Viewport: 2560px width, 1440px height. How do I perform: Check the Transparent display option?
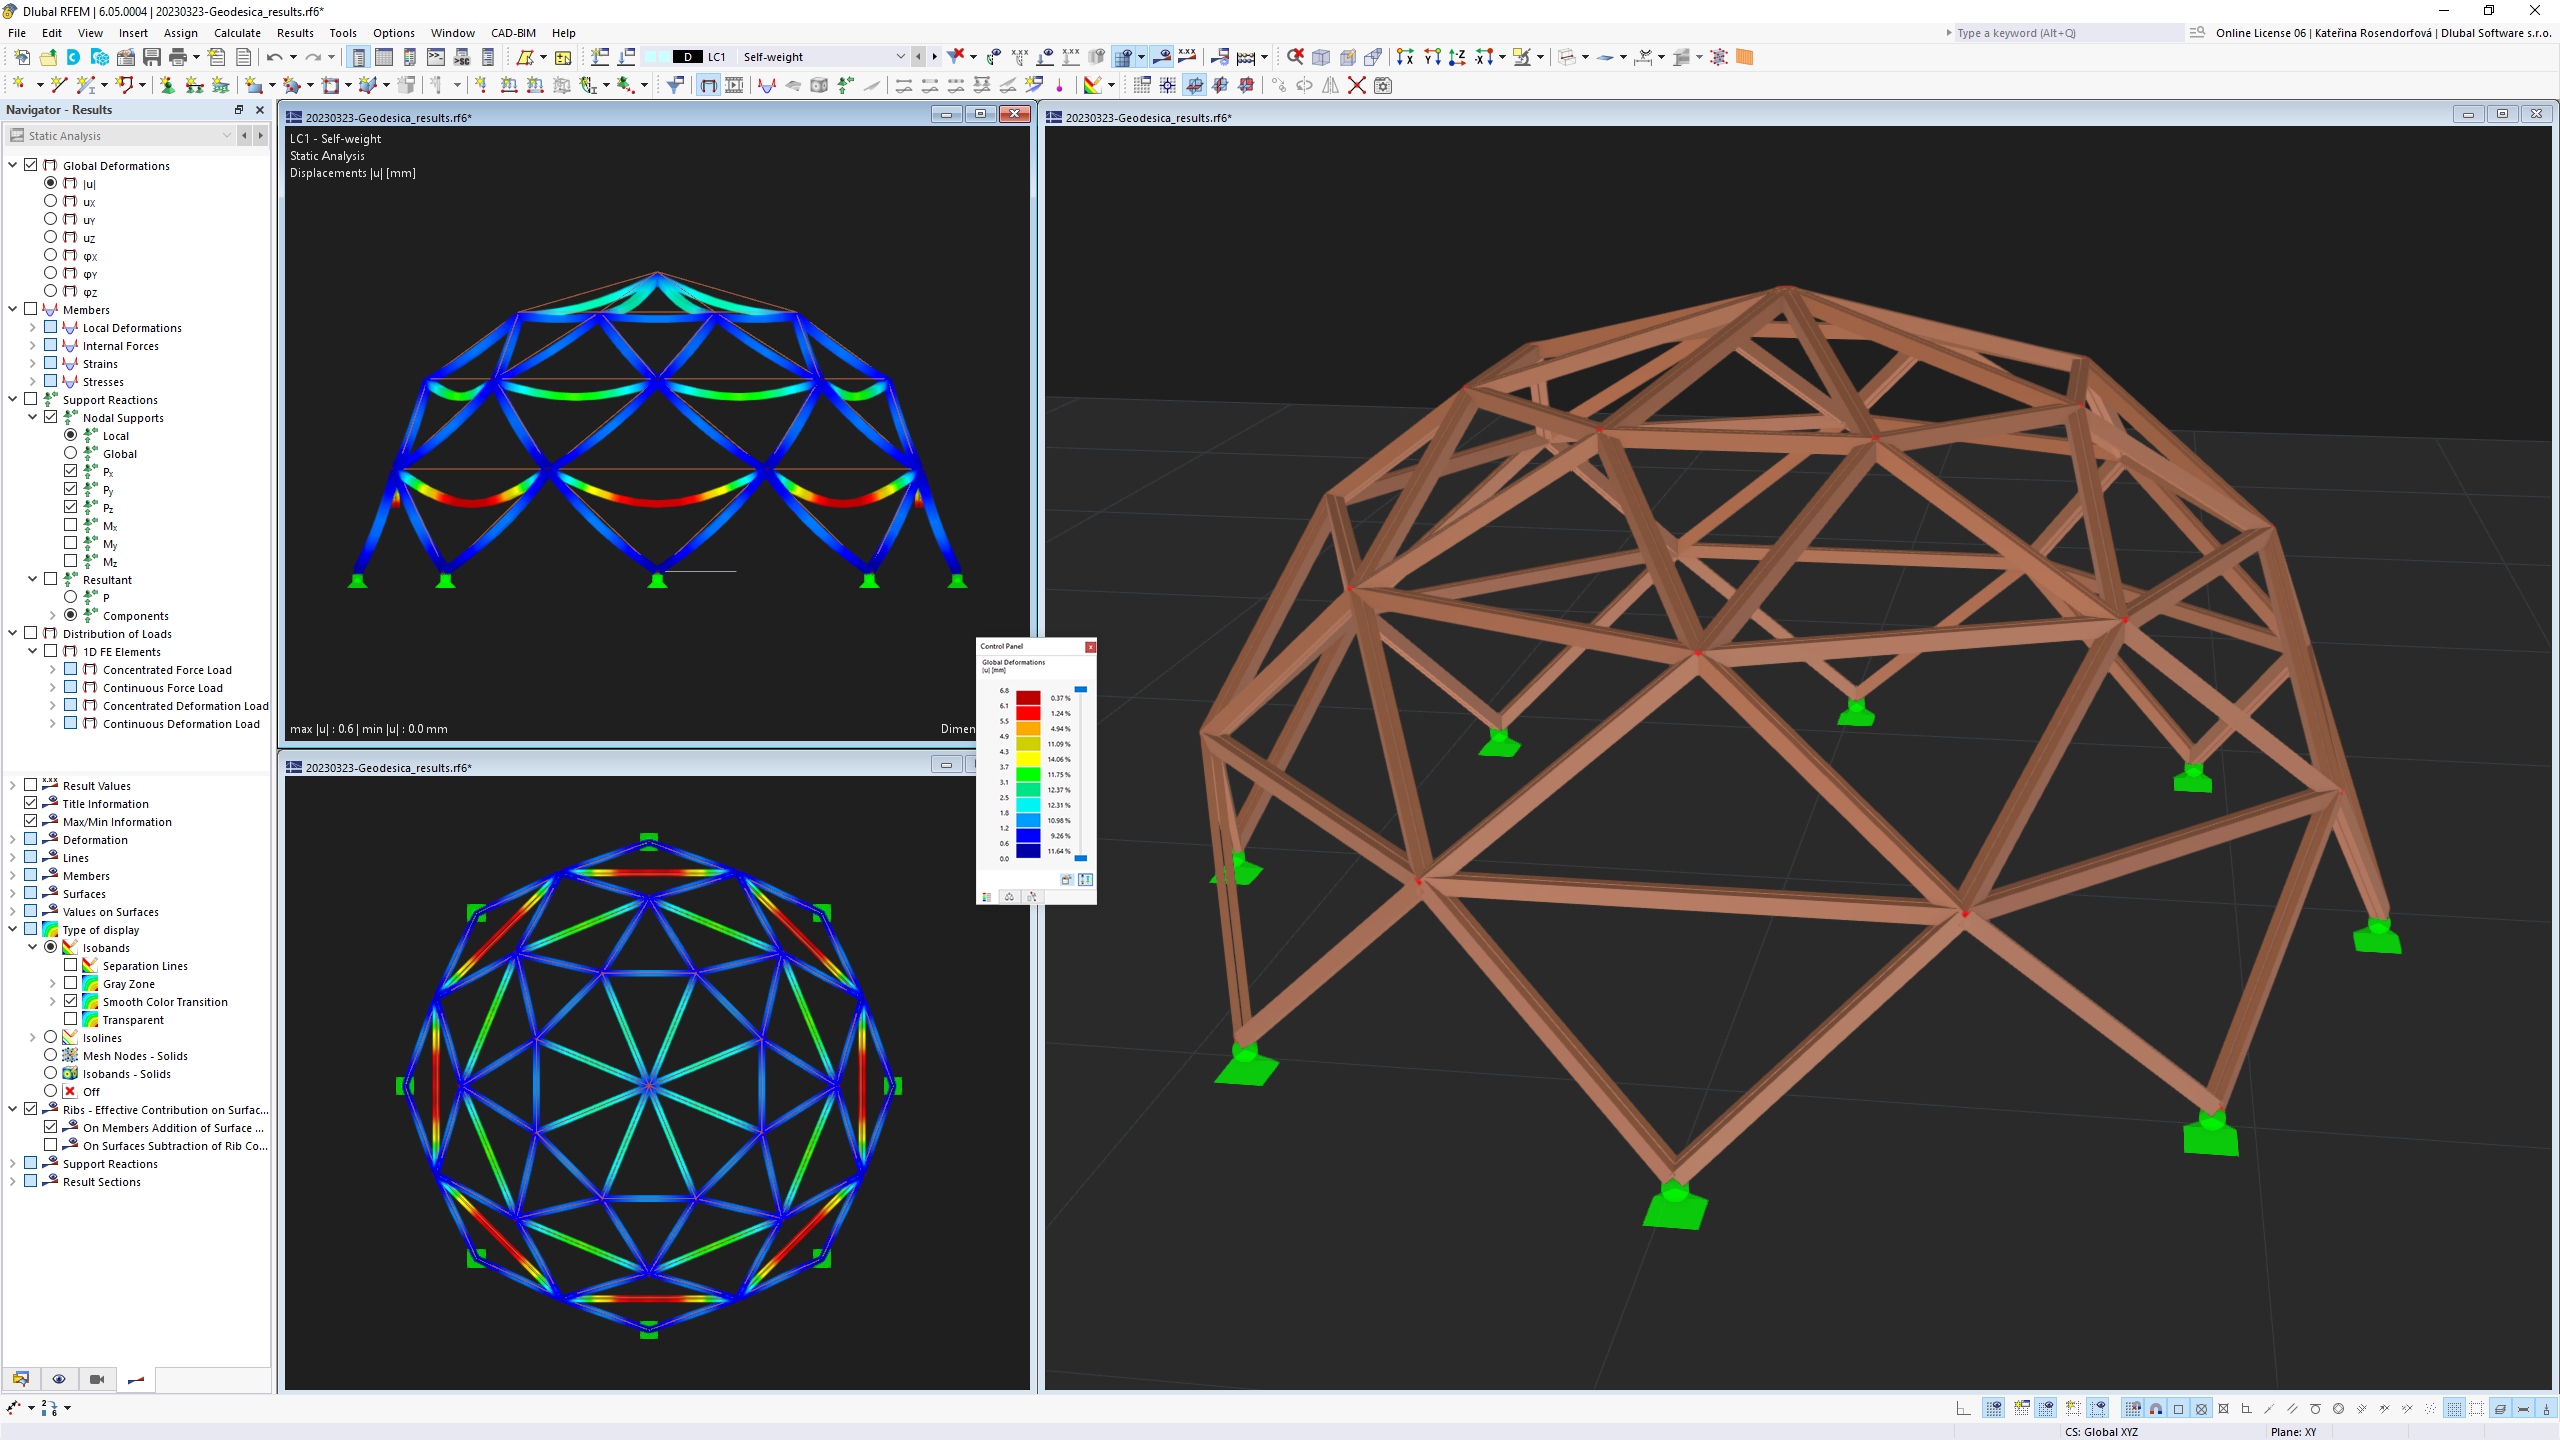(x=71, y=1019)
